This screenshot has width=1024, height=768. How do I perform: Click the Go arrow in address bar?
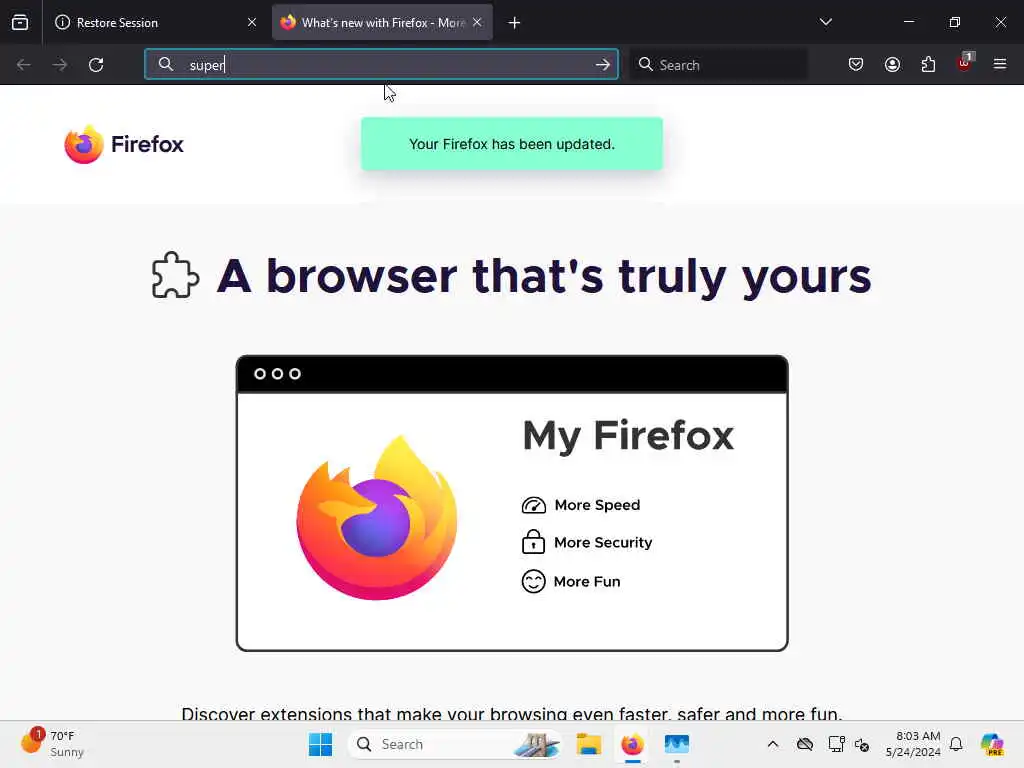[603, 65]
